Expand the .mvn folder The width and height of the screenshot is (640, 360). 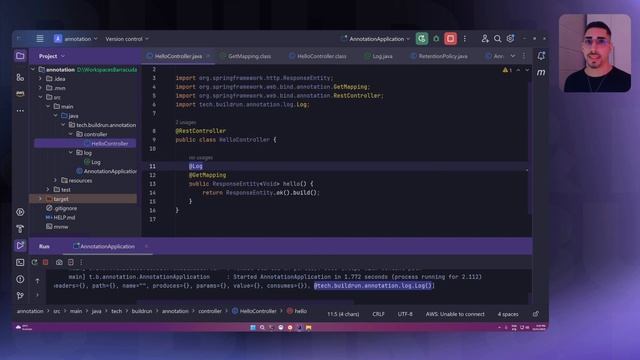(x=40, y=88)
